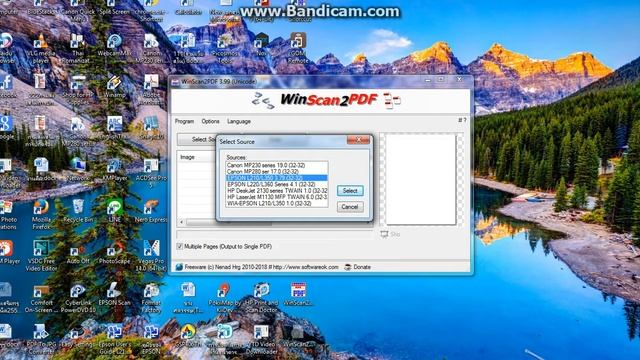Open Vegas Pro 14.0 desktop shortcut

coord(151,256)
